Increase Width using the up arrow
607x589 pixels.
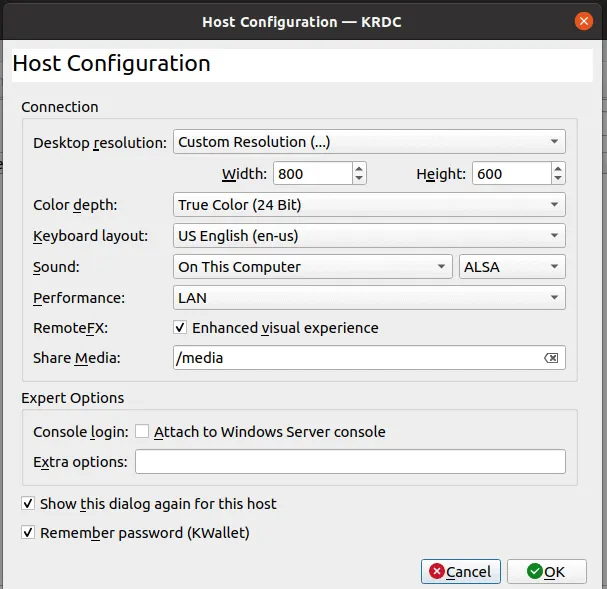coord(359,168)
